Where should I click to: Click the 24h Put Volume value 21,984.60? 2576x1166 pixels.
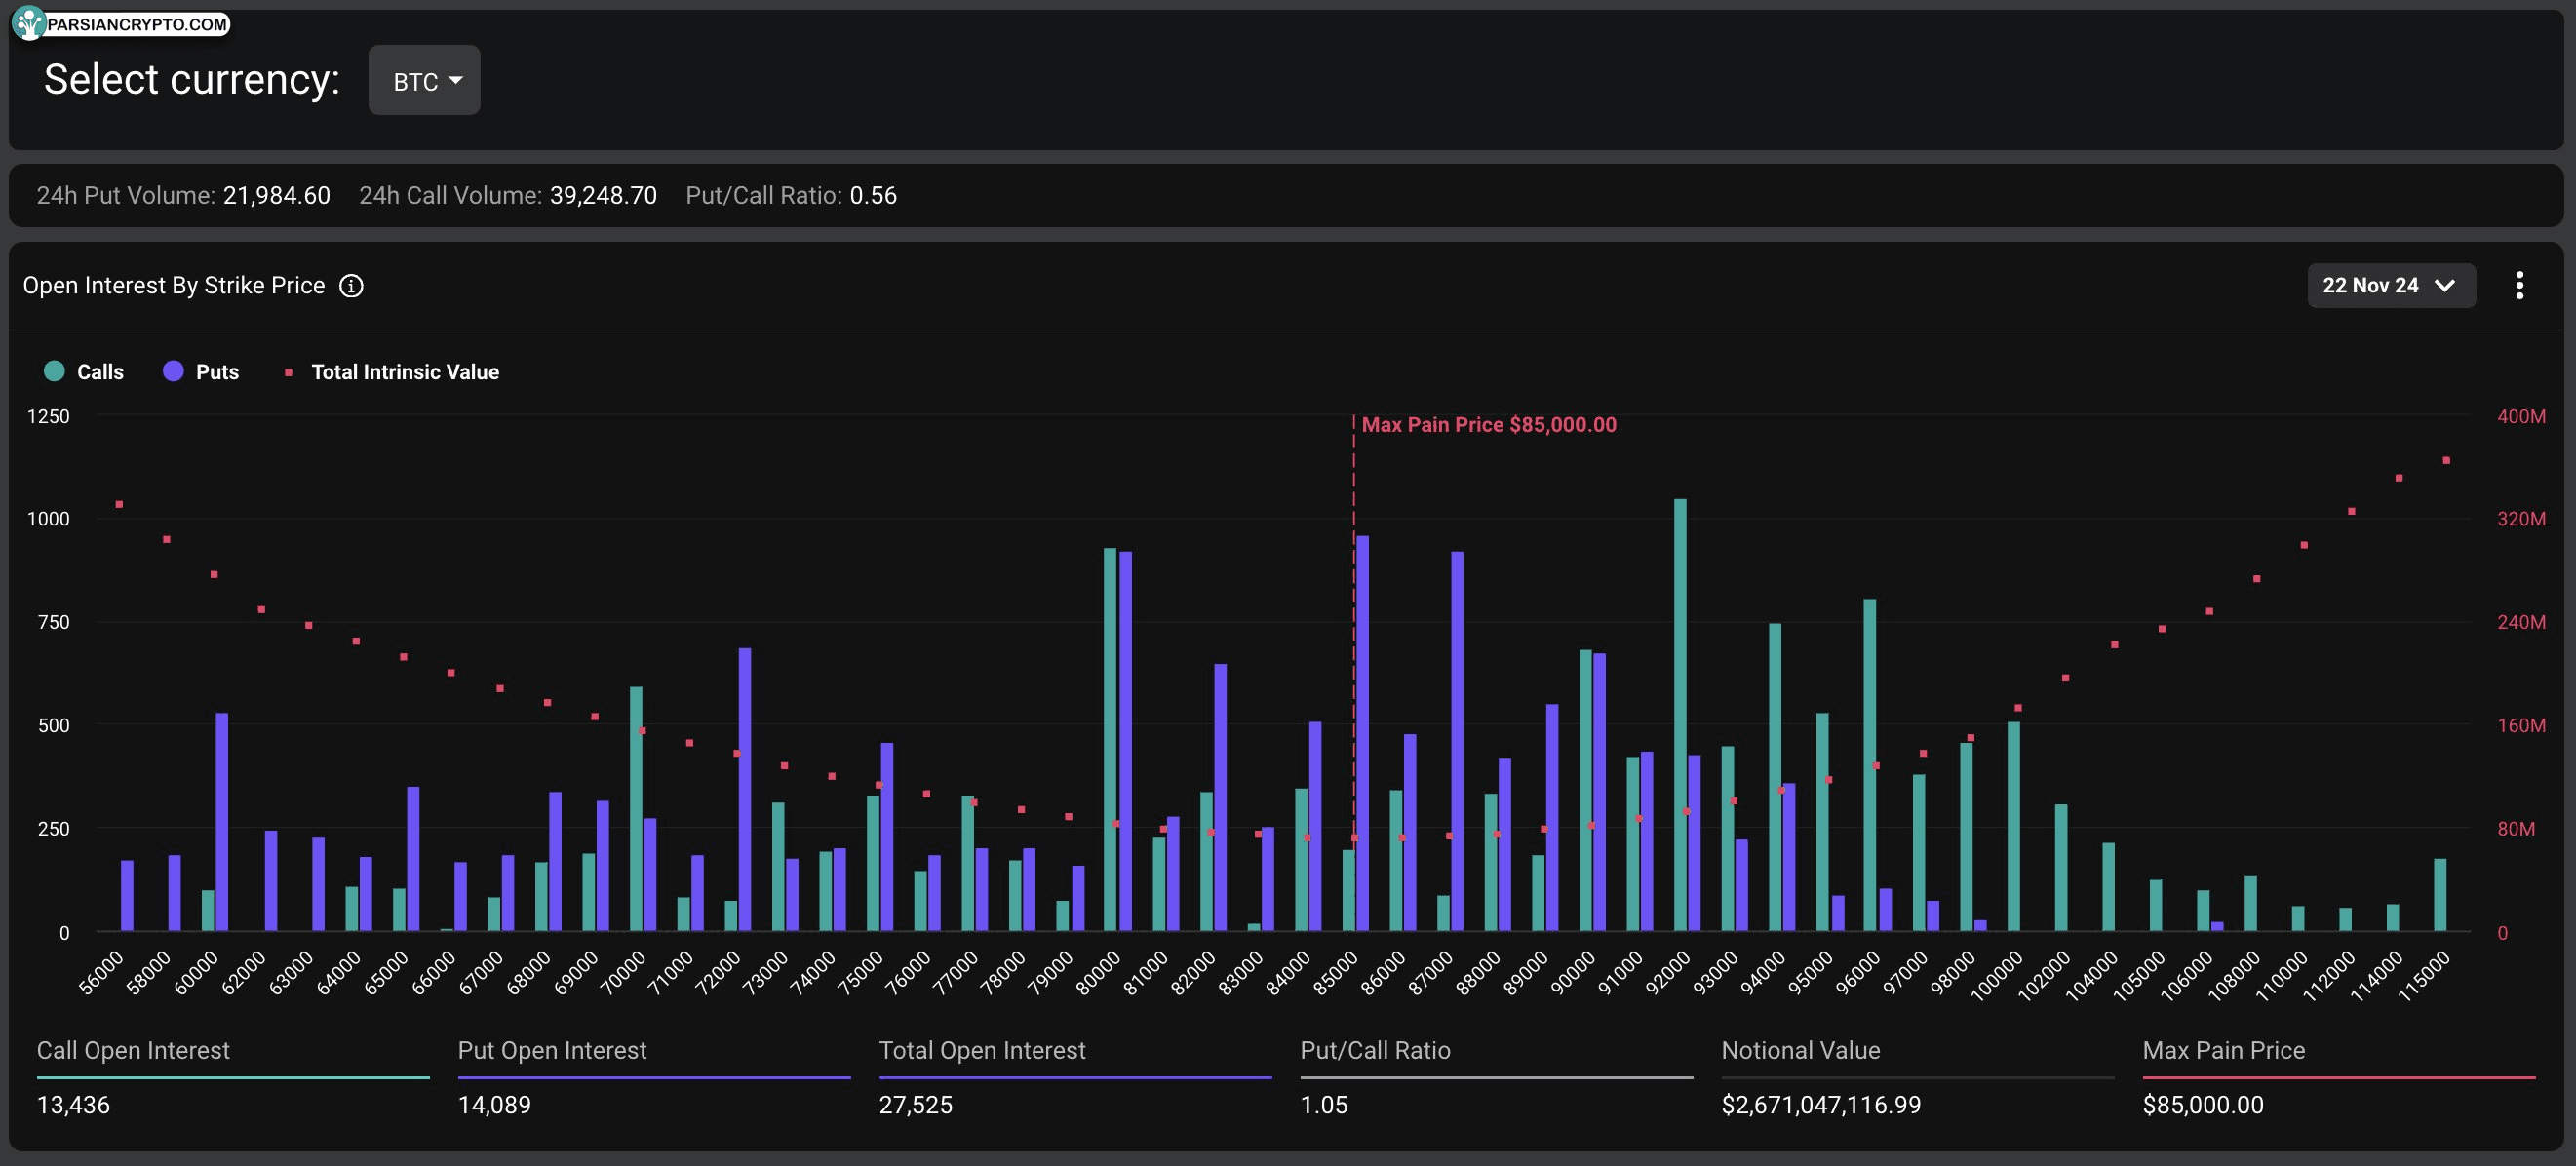click(x=276, y=195)
